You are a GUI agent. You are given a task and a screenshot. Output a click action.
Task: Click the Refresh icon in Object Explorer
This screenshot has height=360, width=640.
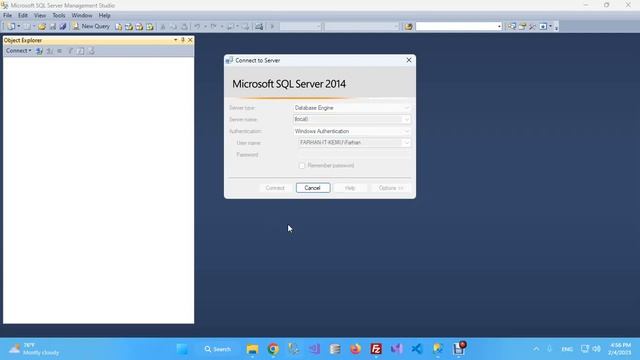click(81, 51)
